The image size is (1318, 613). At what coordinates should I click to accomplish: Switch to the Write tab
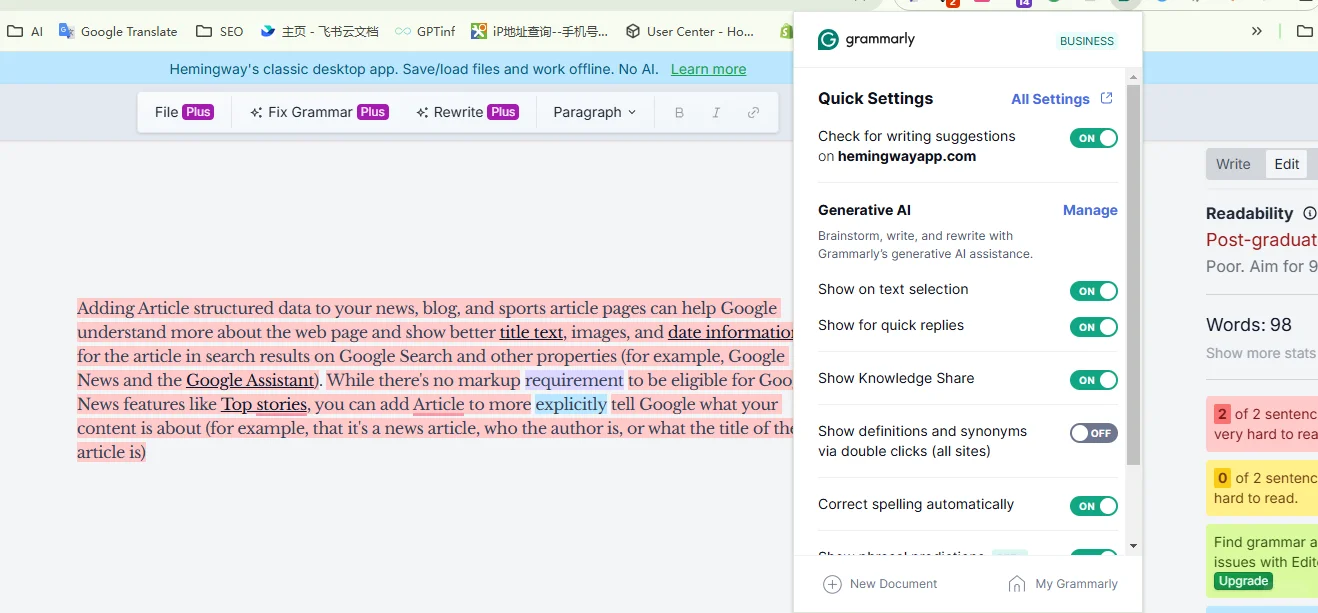[x=1233, y=164]
